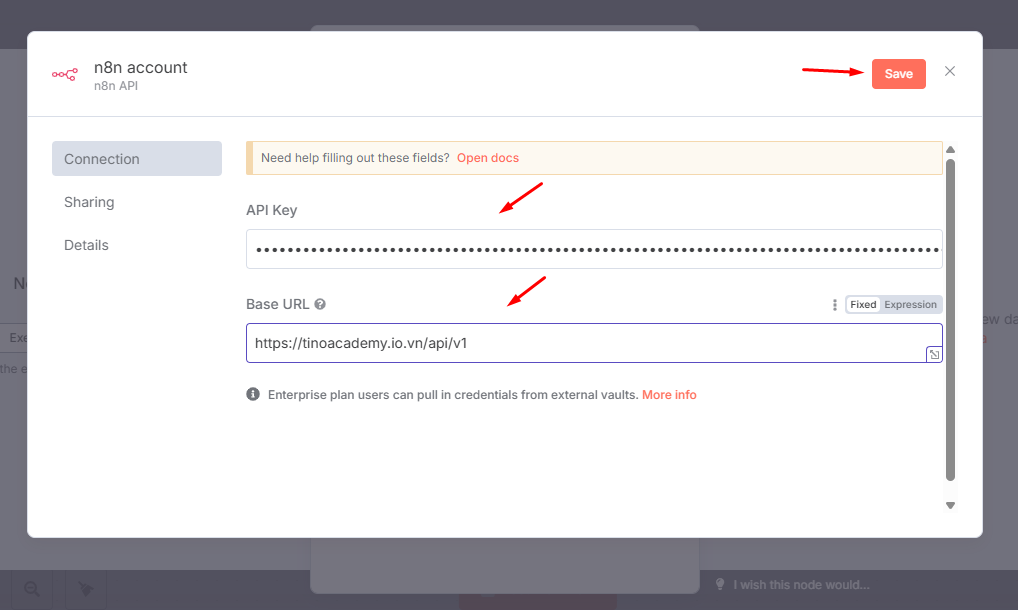Switch Base URL to Fixed mode
This screenshot has width=1018, height=610.
click(863, 304)
